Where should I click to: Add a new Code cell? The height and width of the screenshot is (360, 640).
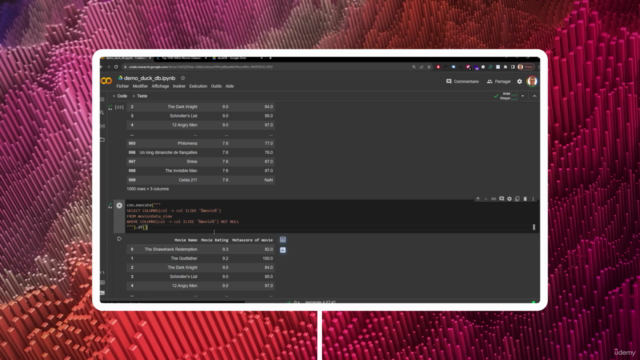tap(120, 96)
